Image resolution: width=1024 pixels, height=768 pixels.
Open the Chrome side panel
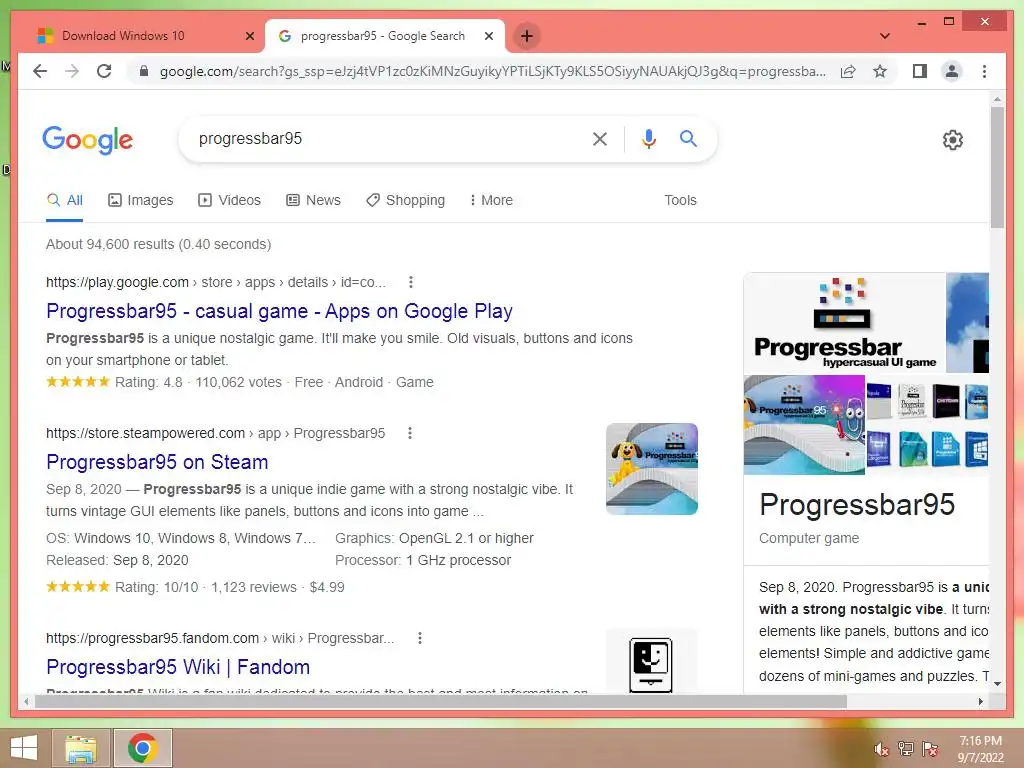click(x=920, y=71)
